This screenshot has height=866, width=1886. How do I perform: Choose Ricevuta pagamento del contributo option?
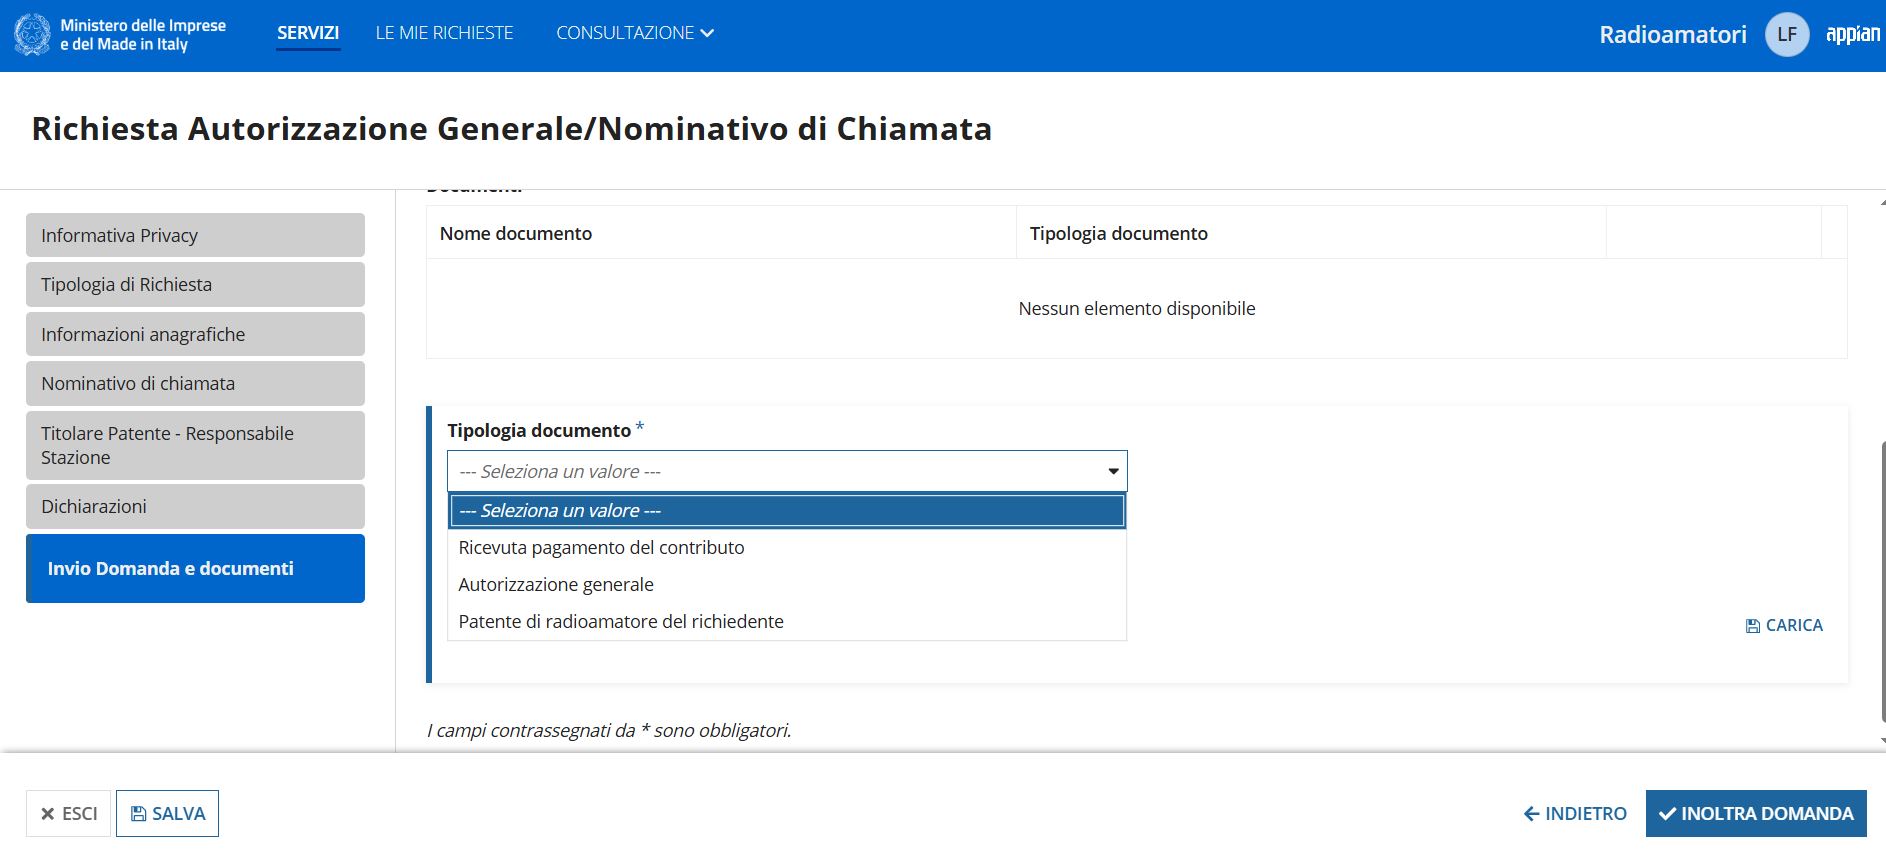[x=787, y=547]
